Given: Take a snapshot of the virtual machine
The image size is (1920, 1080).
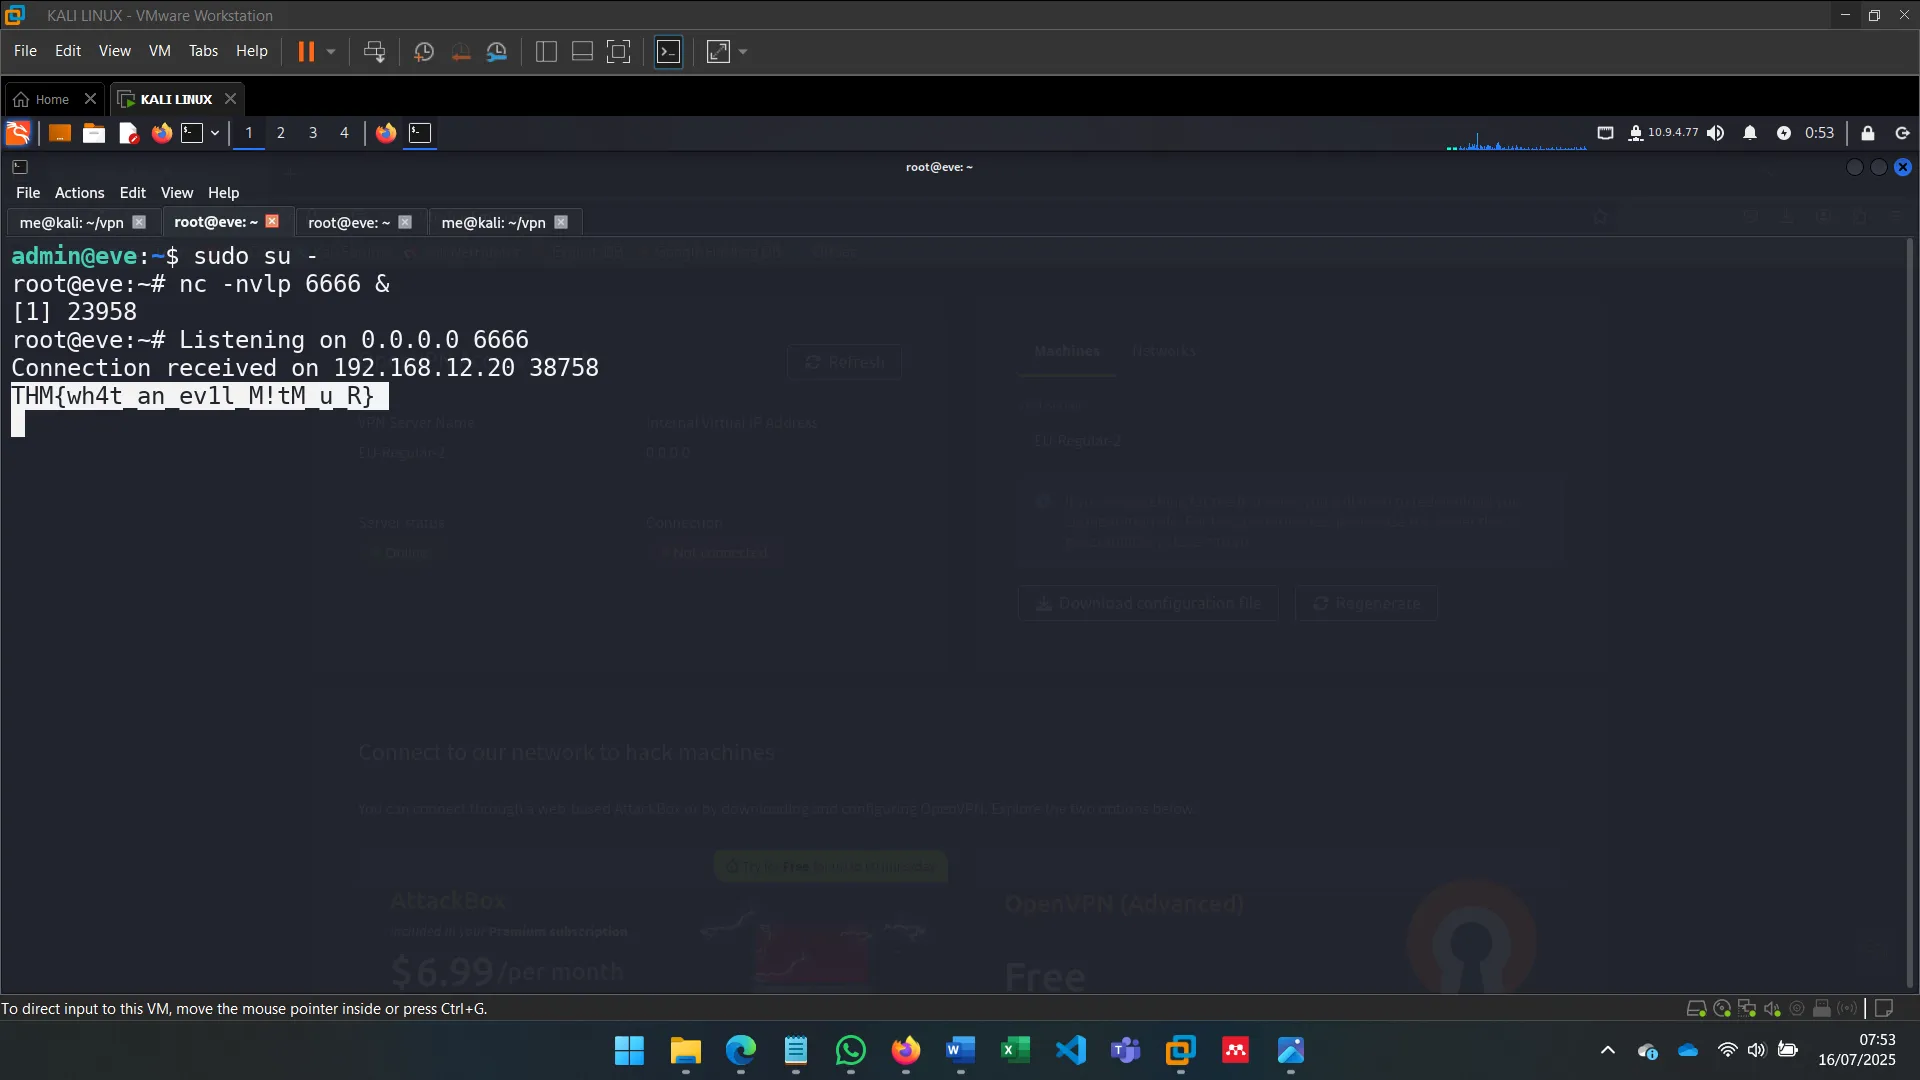Looking at the screenshot, I should tap(424, 51).
